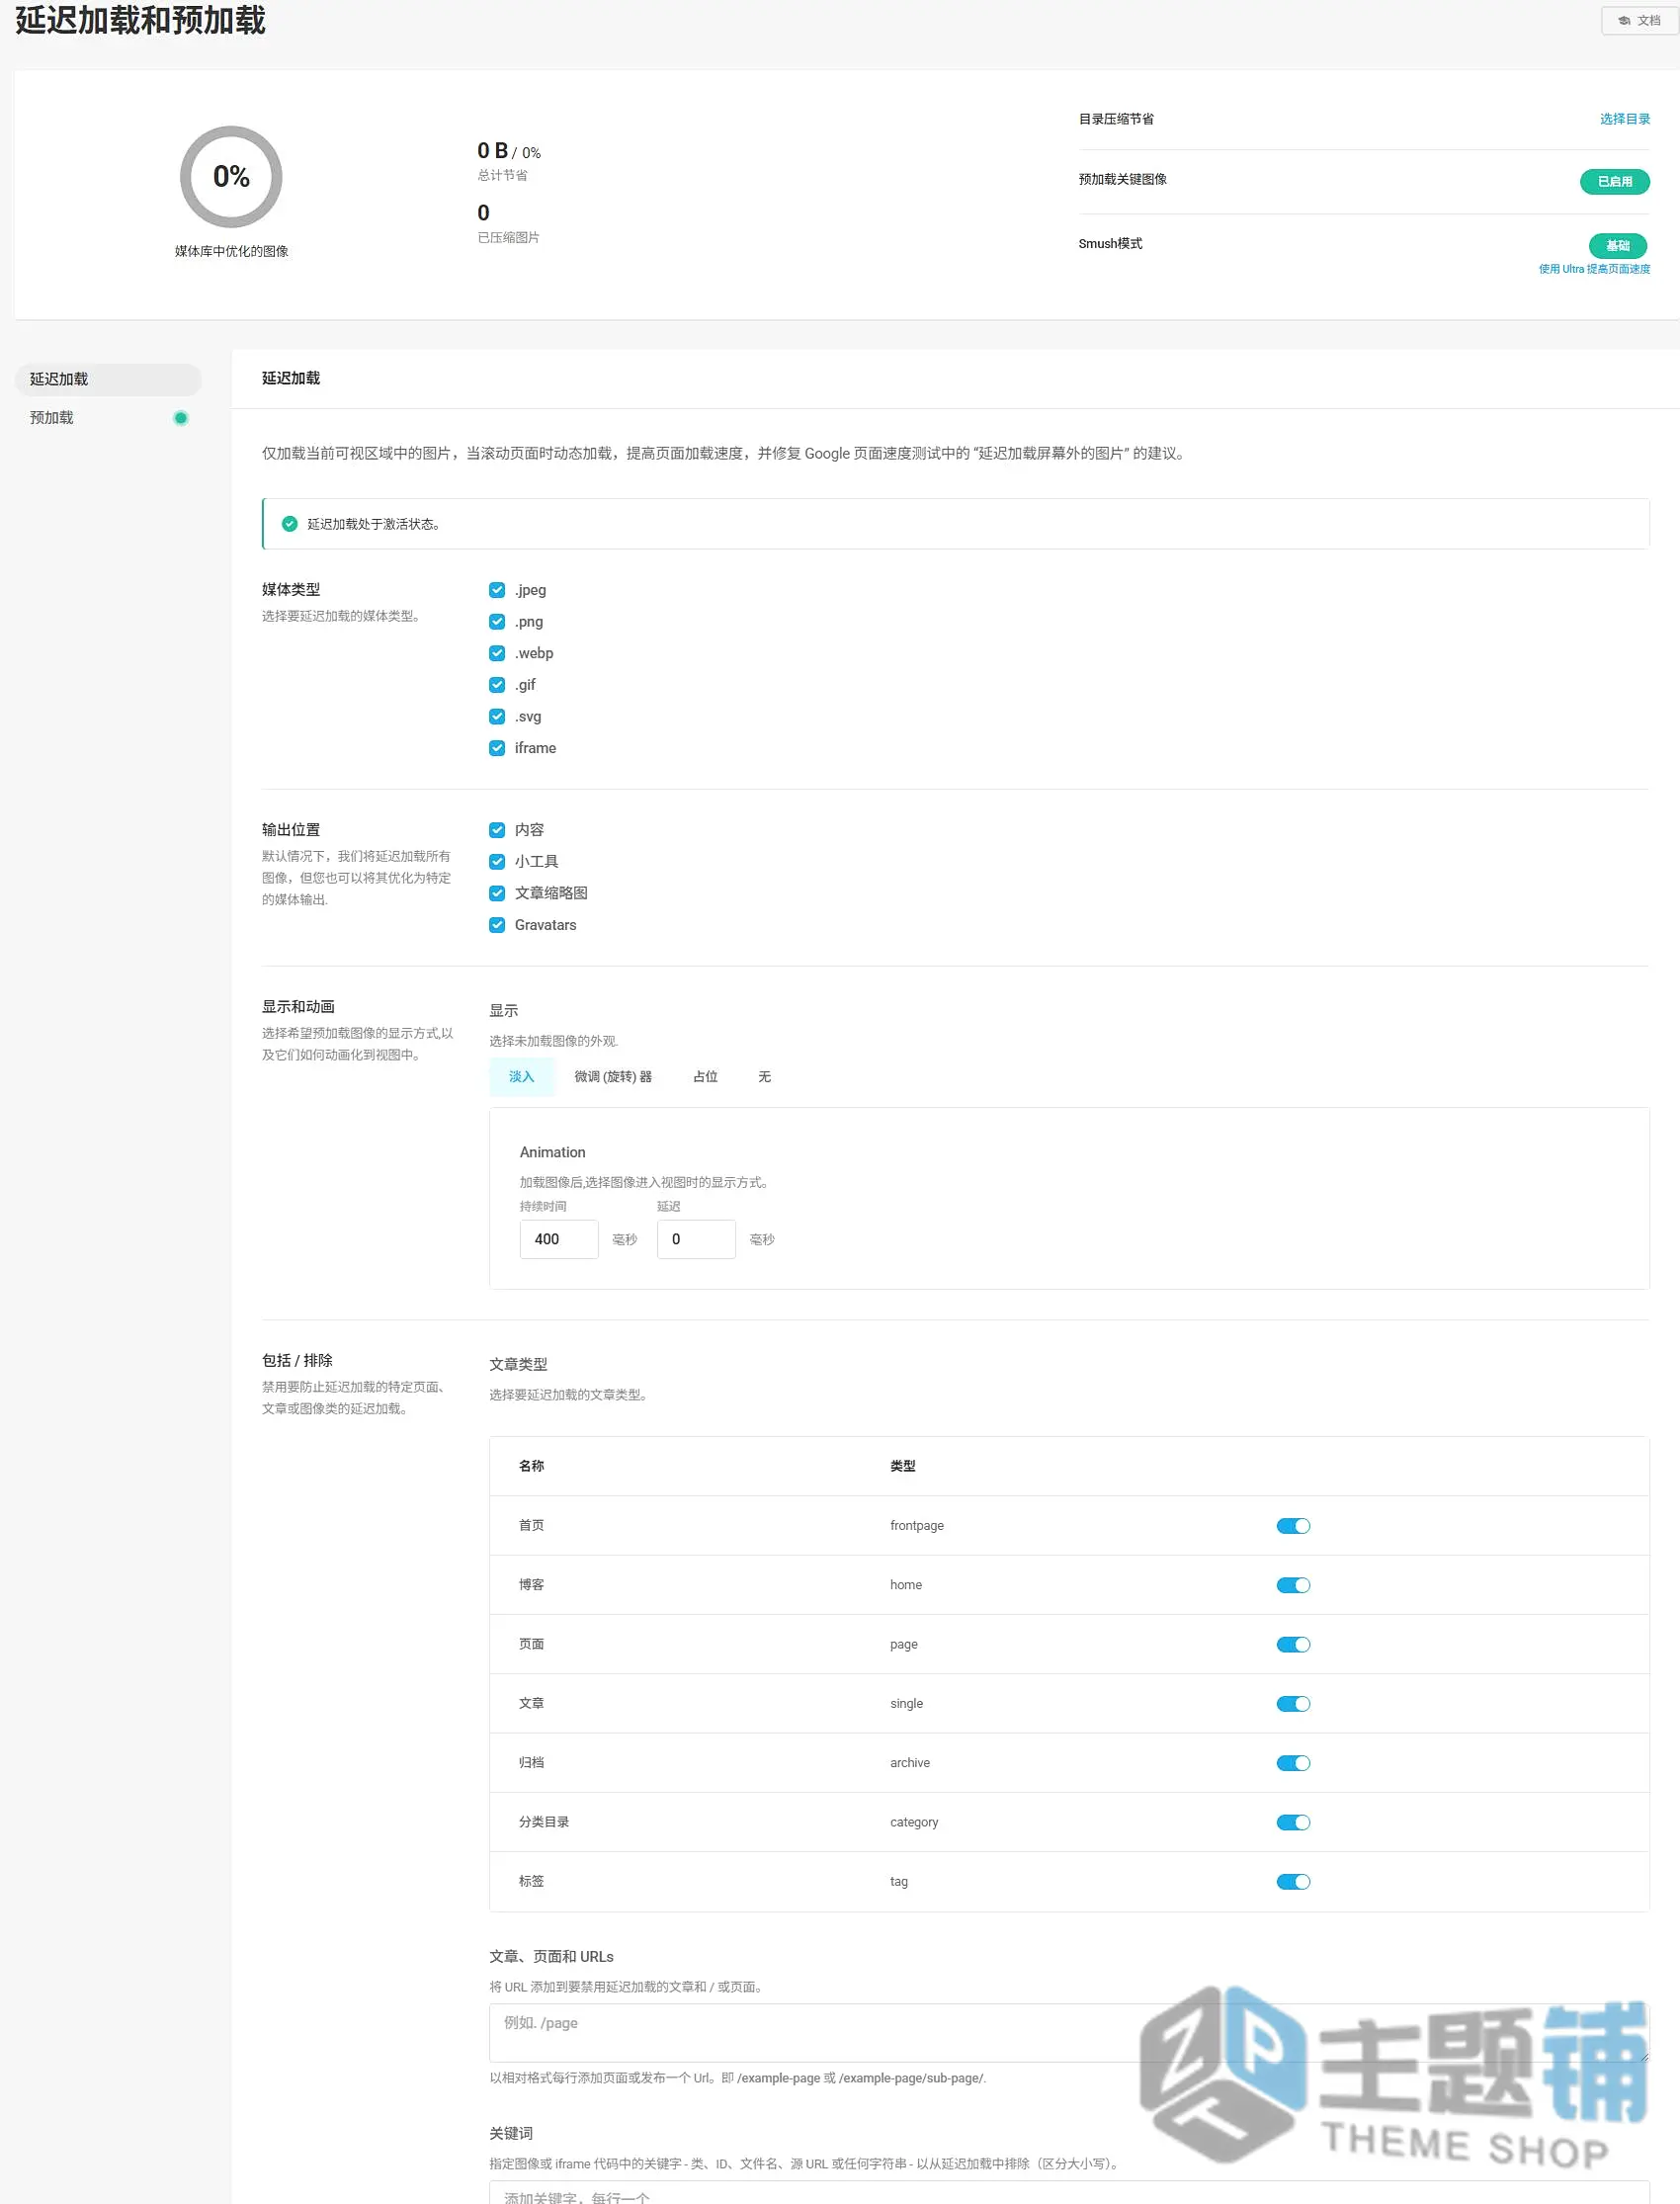The width and height of the screenshot is (1680, 2204).
Task: Click the 添加关键字 keywords text area
Action: (1069, 2193)
